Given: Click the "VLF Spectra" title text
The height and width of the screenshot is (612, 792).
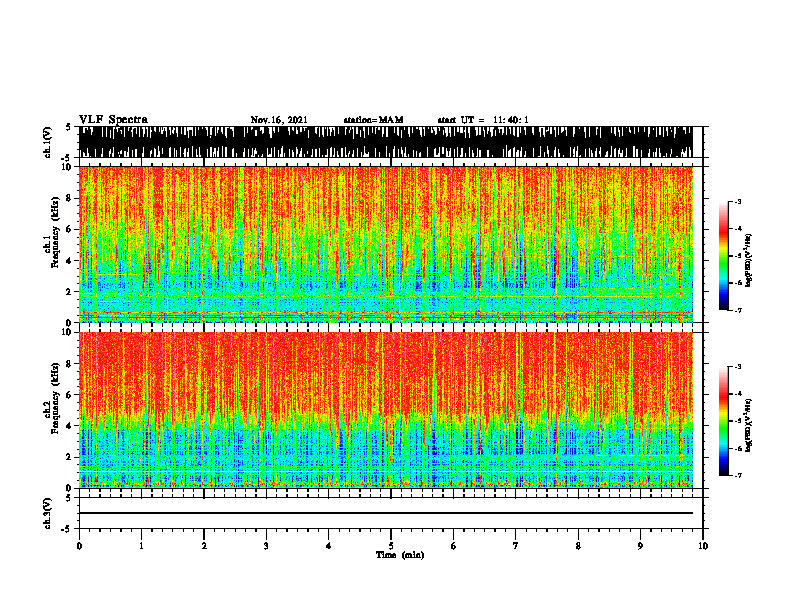Looking at the screenshot, I should point(113,120).
